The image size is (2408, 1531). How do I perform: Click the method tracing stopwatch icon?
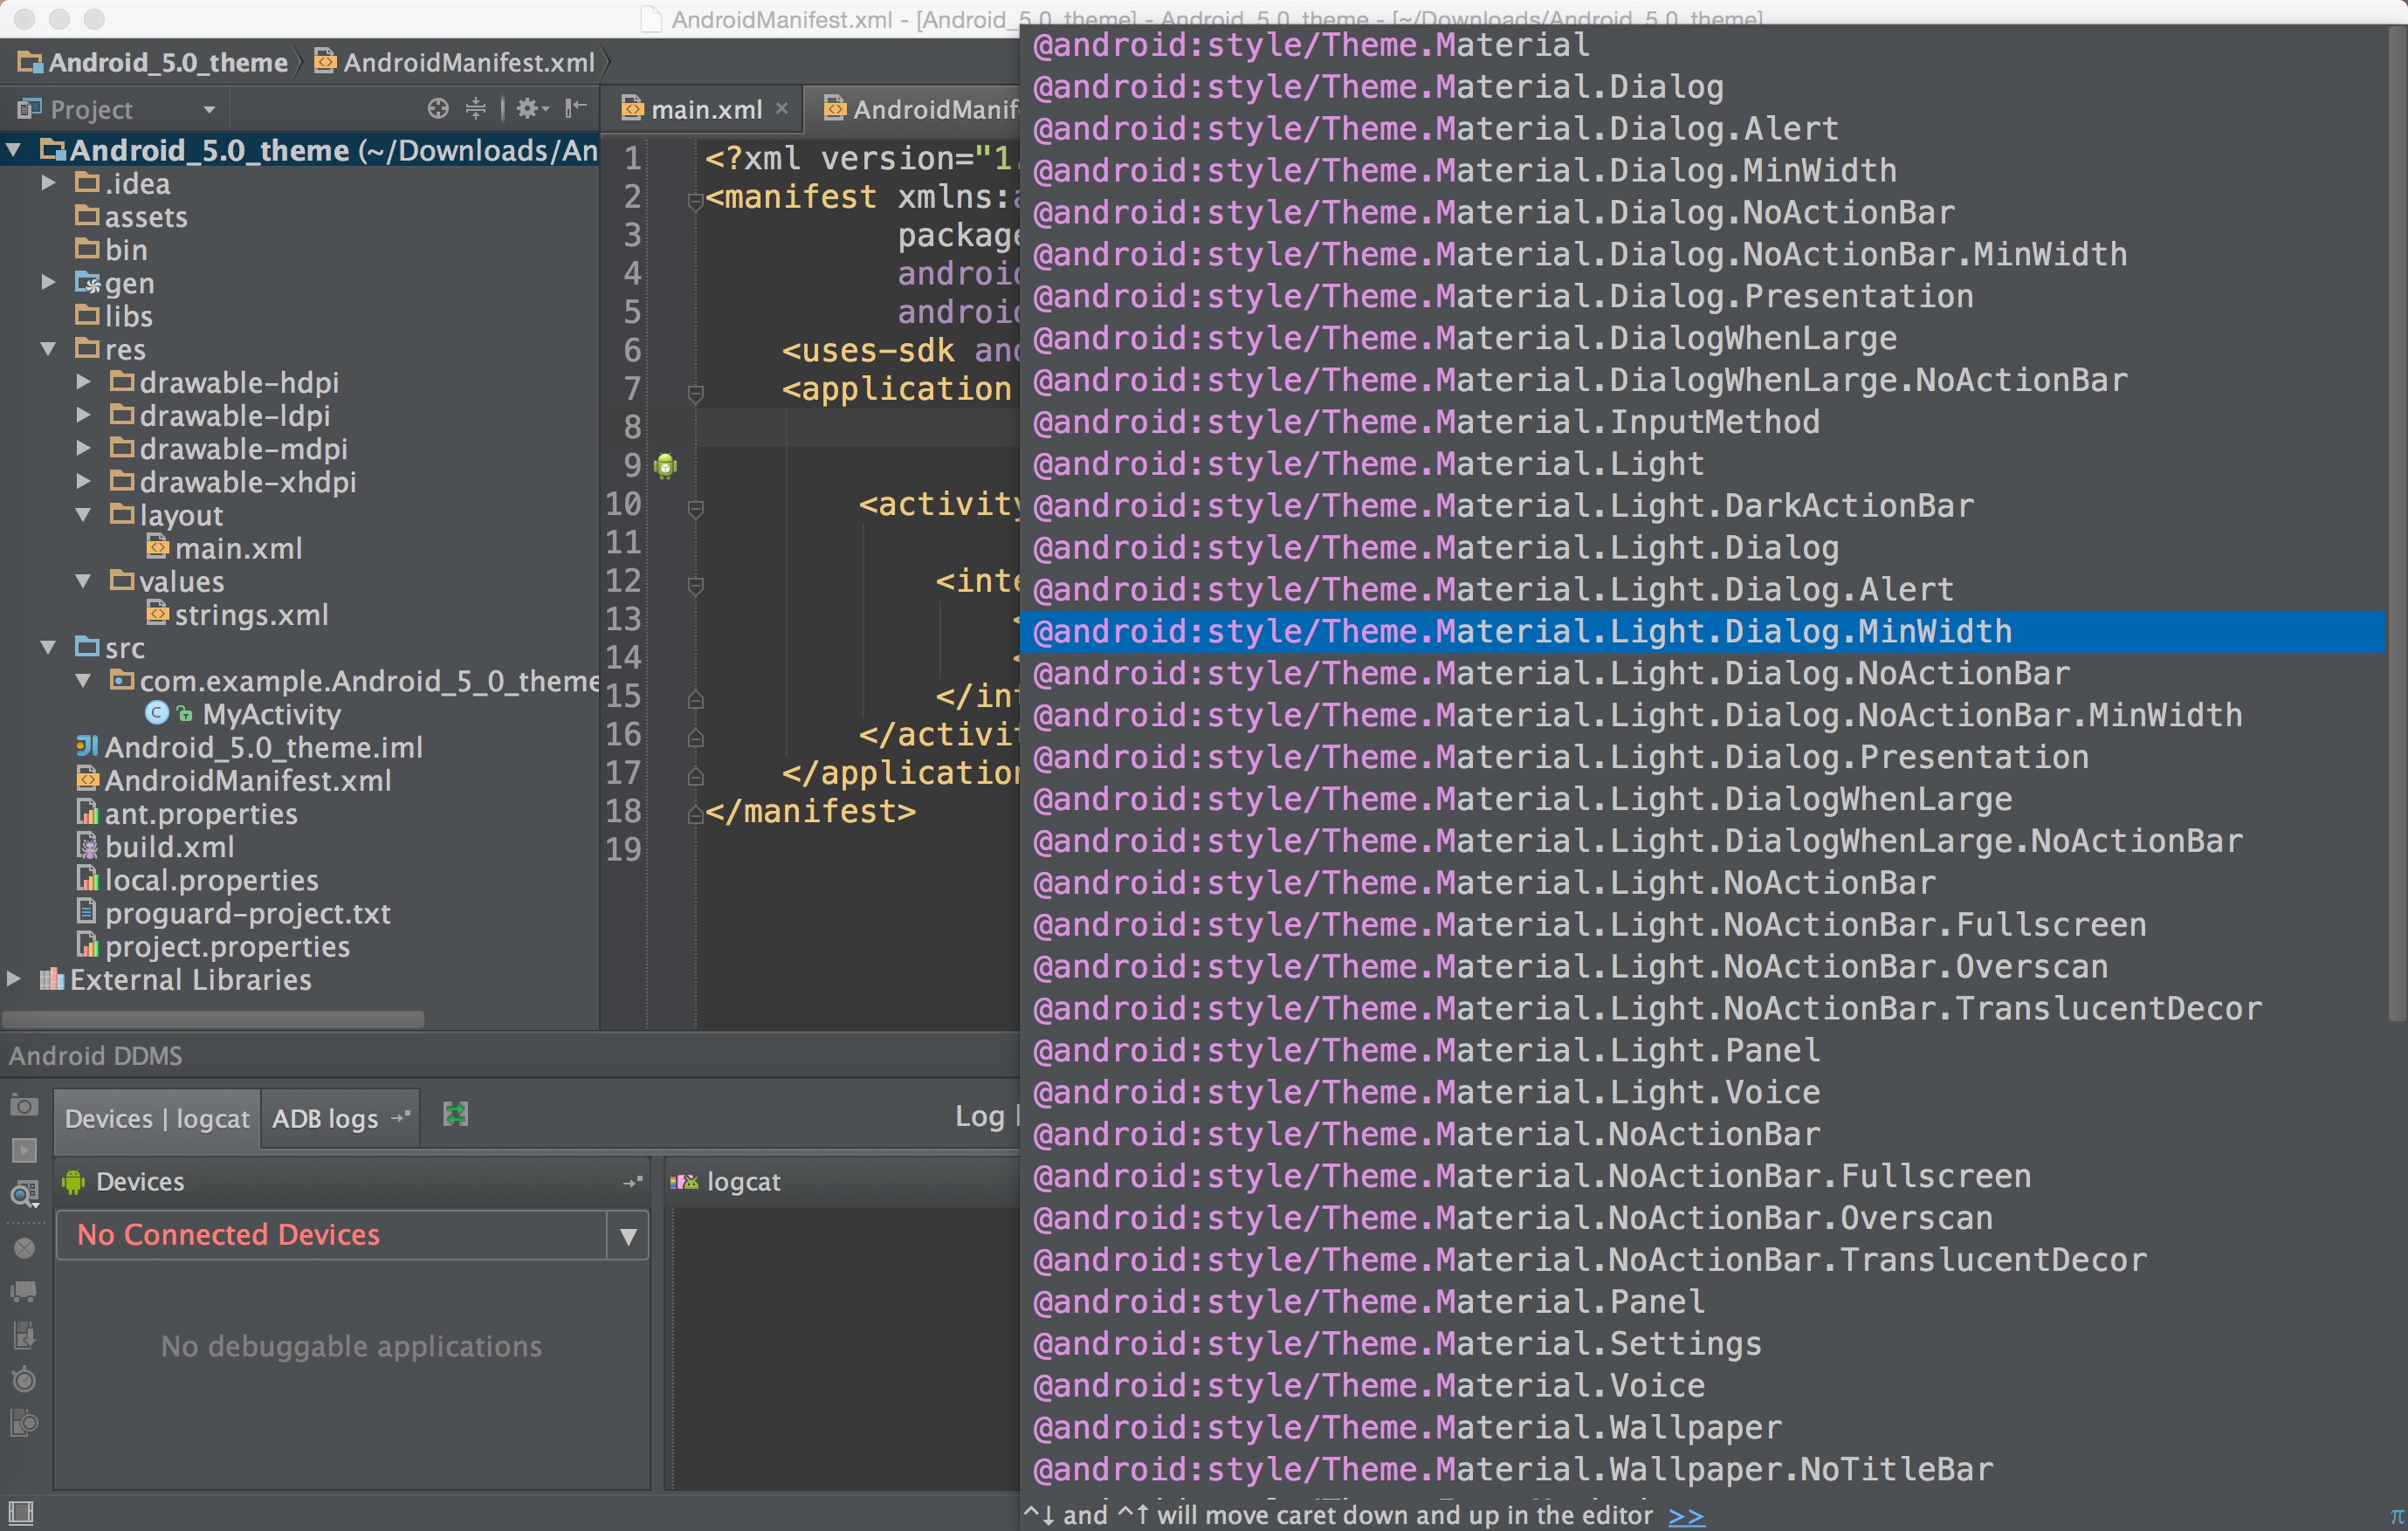tap(24, 1380)
